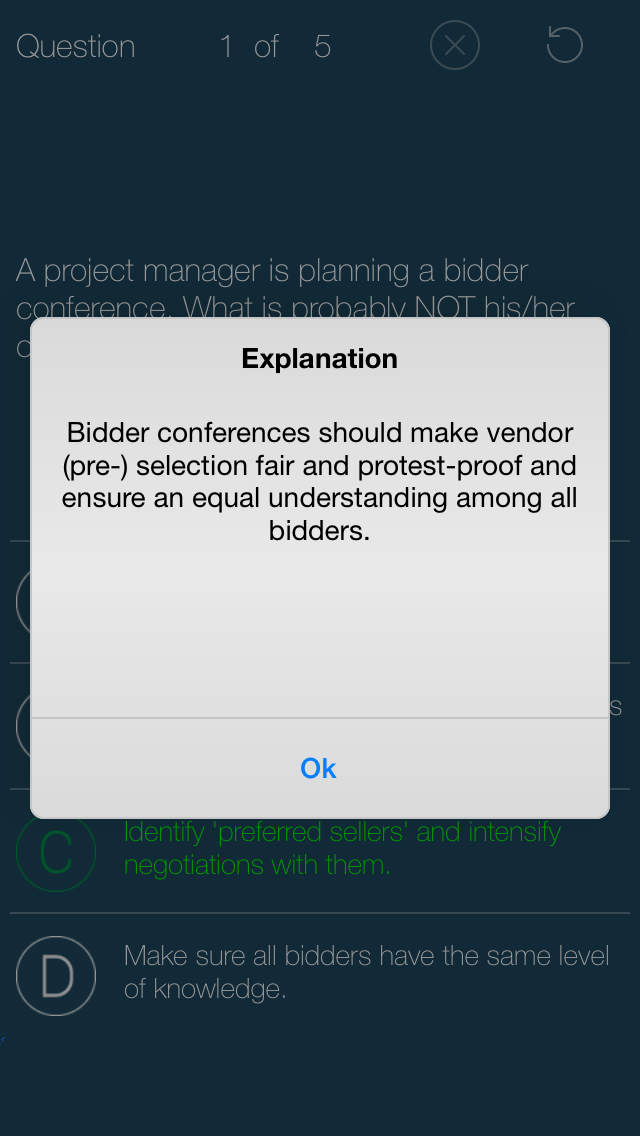Screen dimensions: 640x1136
Task: Dismiss the explanation with Ok
Action: click(x=319, y=768)
